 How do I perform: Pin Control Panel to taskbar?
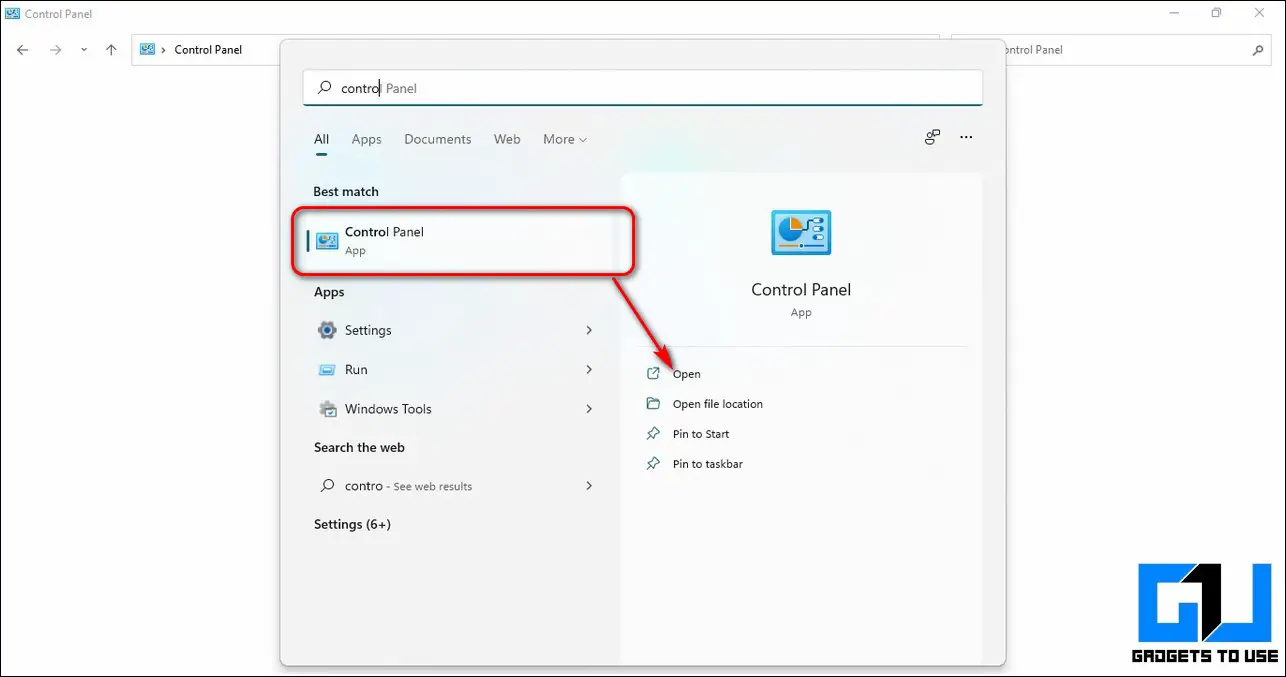tap(708, 464)
